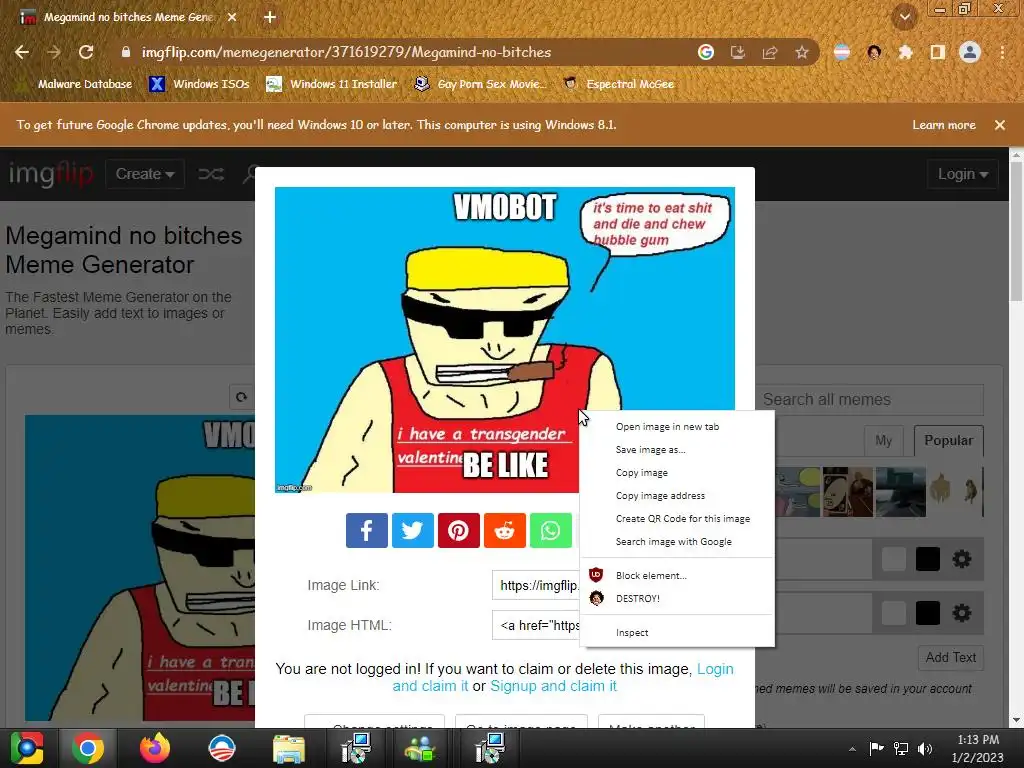Viewport: 1024px width, 768px height.
Task: Share meme on Facebook
Action: [366, 530]
